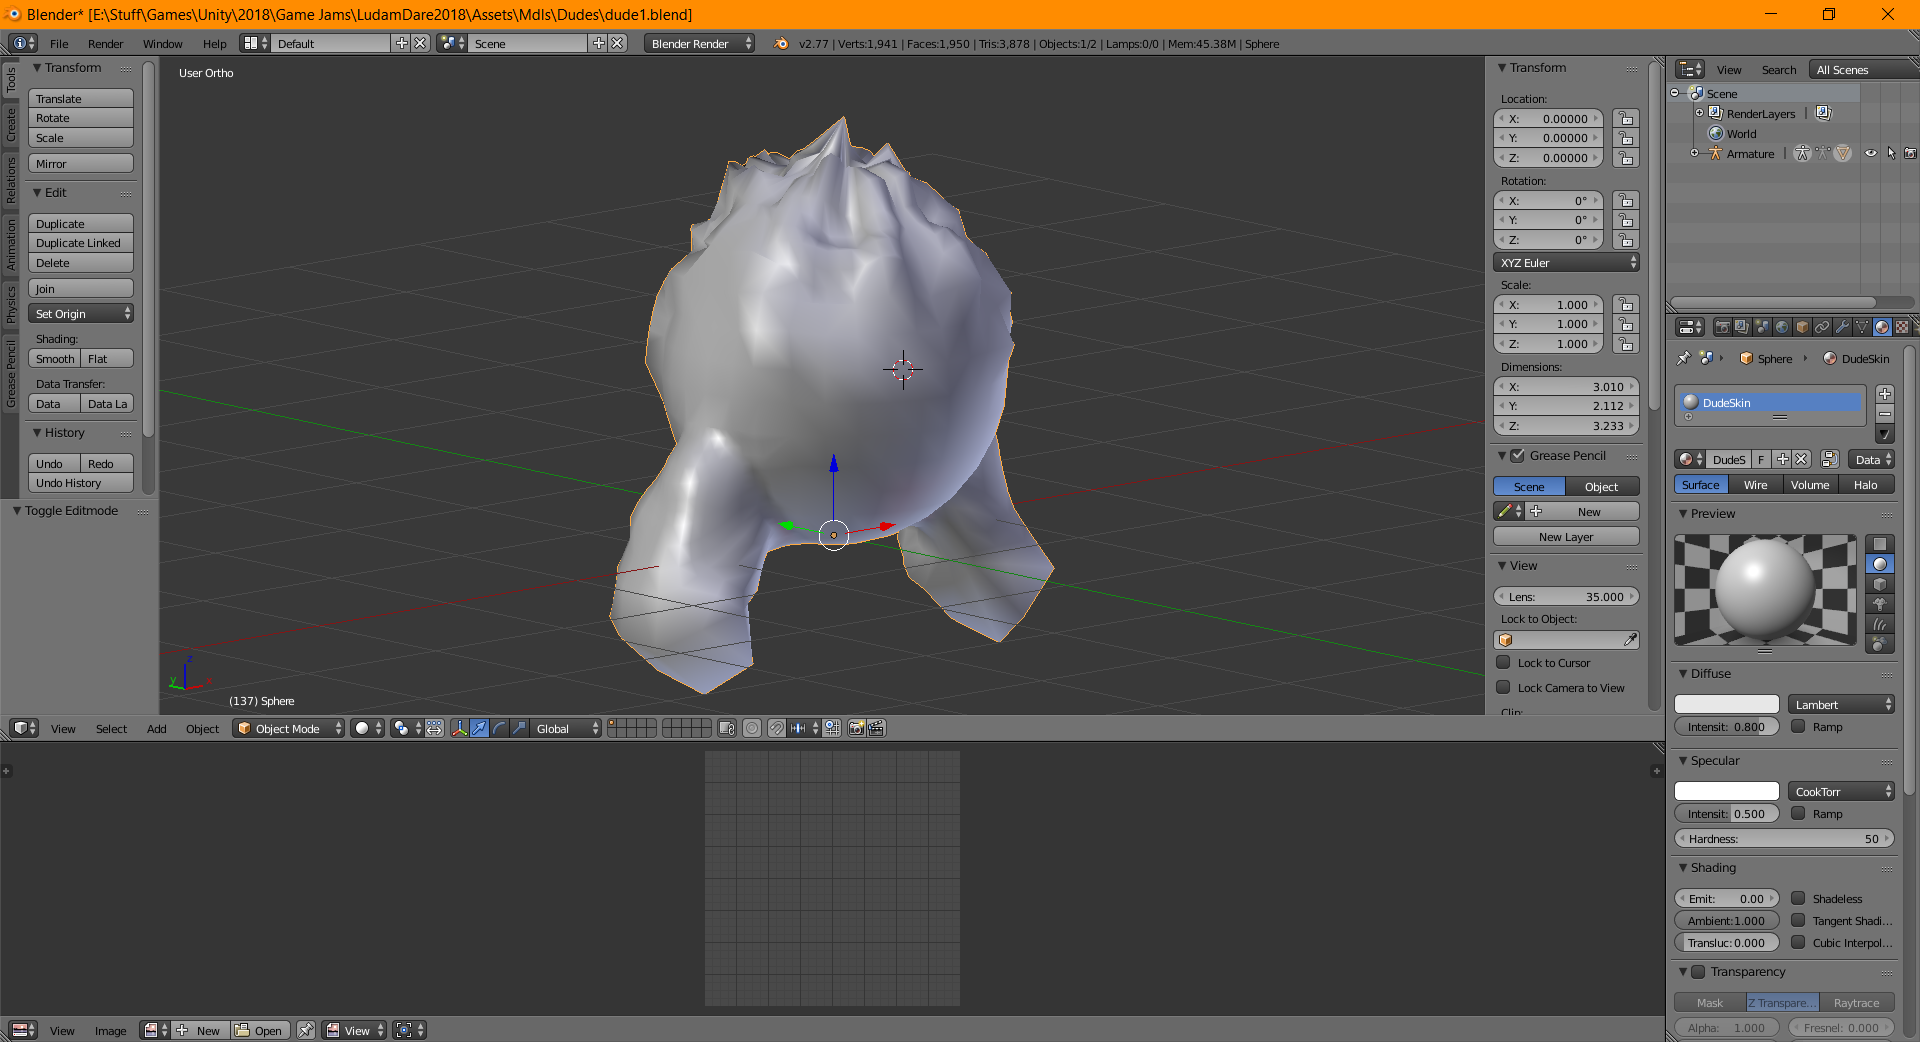This screenshot has width=1920, height=1042.
Task: Click the Duplicate Linked button
Action: tap(81, 242)
